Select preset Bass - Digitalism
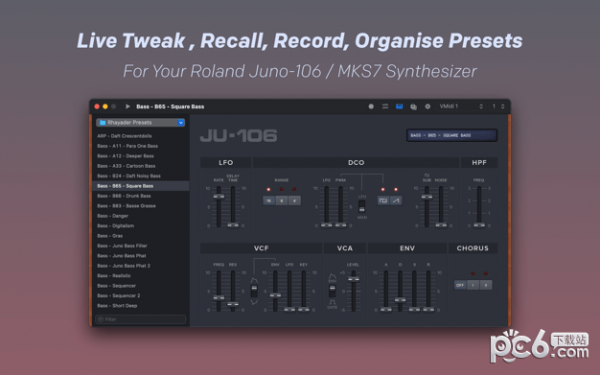The image size is (600, 375). (140, 226)
